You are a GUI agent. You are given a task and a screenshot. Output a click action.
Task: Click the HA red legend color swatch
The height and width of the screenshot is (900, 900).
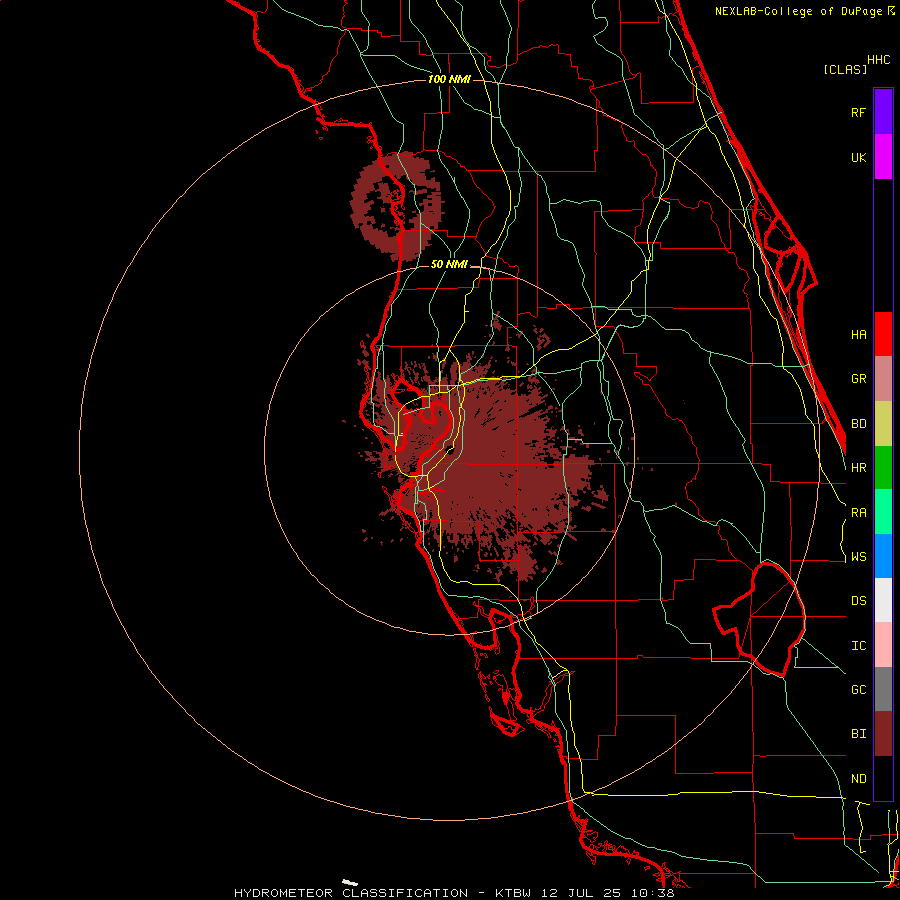883,334
